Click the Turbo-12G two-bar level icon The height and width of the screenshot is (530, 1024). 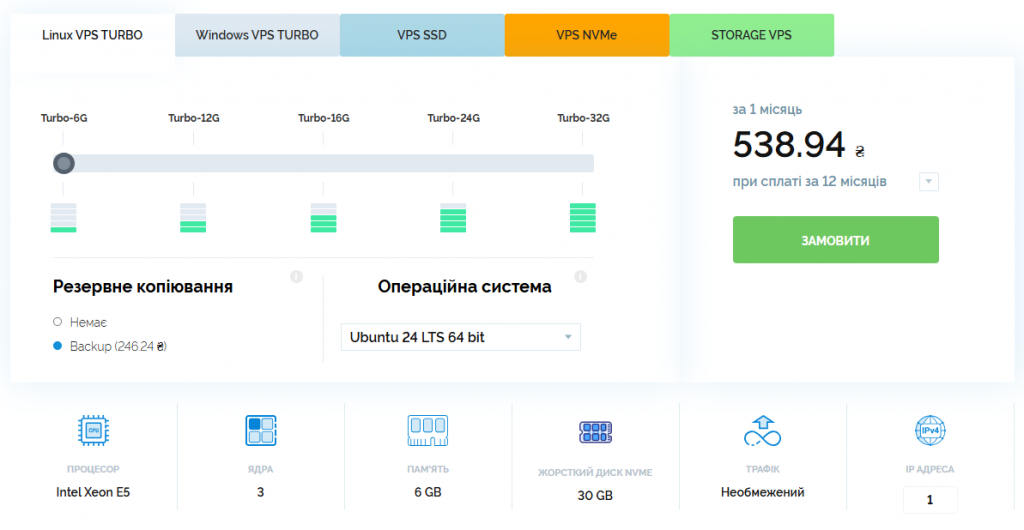(193, 218)
